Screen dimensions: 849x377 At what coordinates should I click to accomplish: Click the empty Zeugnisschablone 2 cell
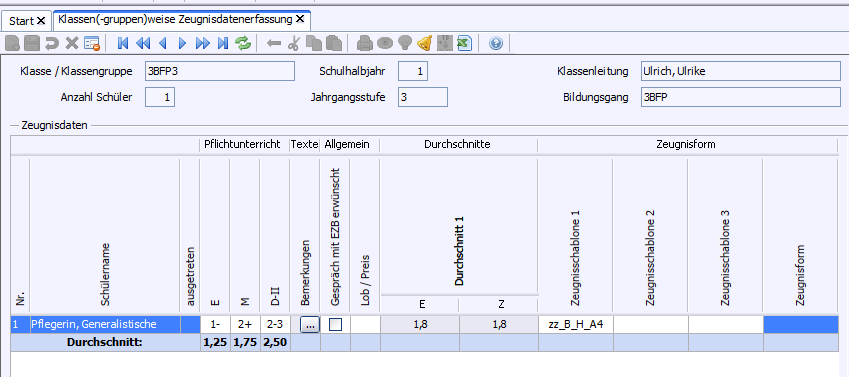650,324
